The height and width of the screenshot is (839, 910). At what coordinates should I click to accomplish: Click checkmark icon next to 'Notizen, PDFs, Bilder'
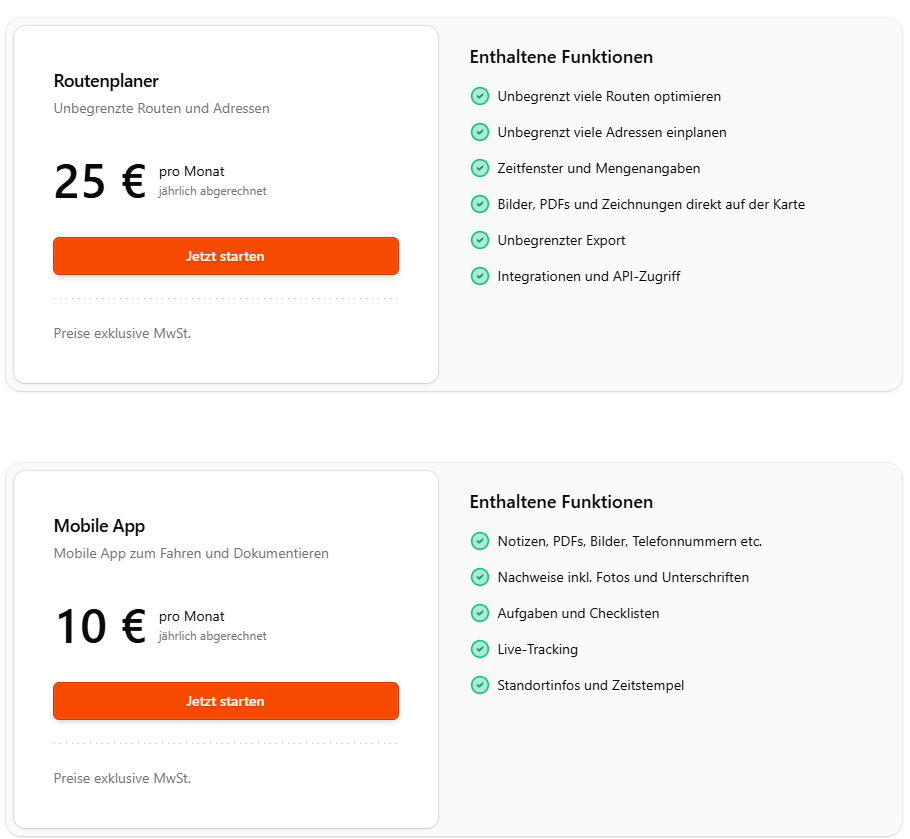click(x=480, y=541)
